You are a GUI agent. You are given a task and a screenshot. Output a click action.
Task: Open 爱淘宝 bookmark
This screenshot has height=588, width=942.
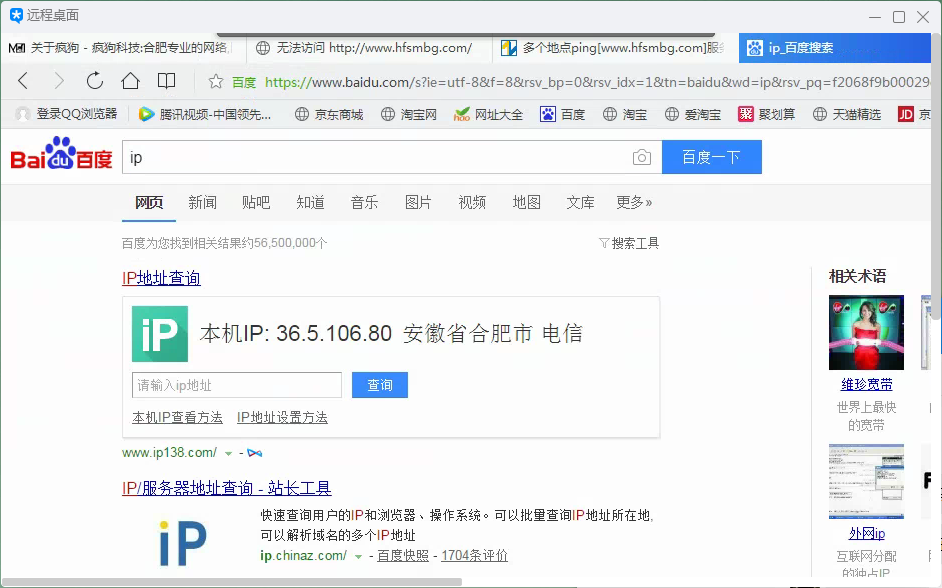coord(693,114)
